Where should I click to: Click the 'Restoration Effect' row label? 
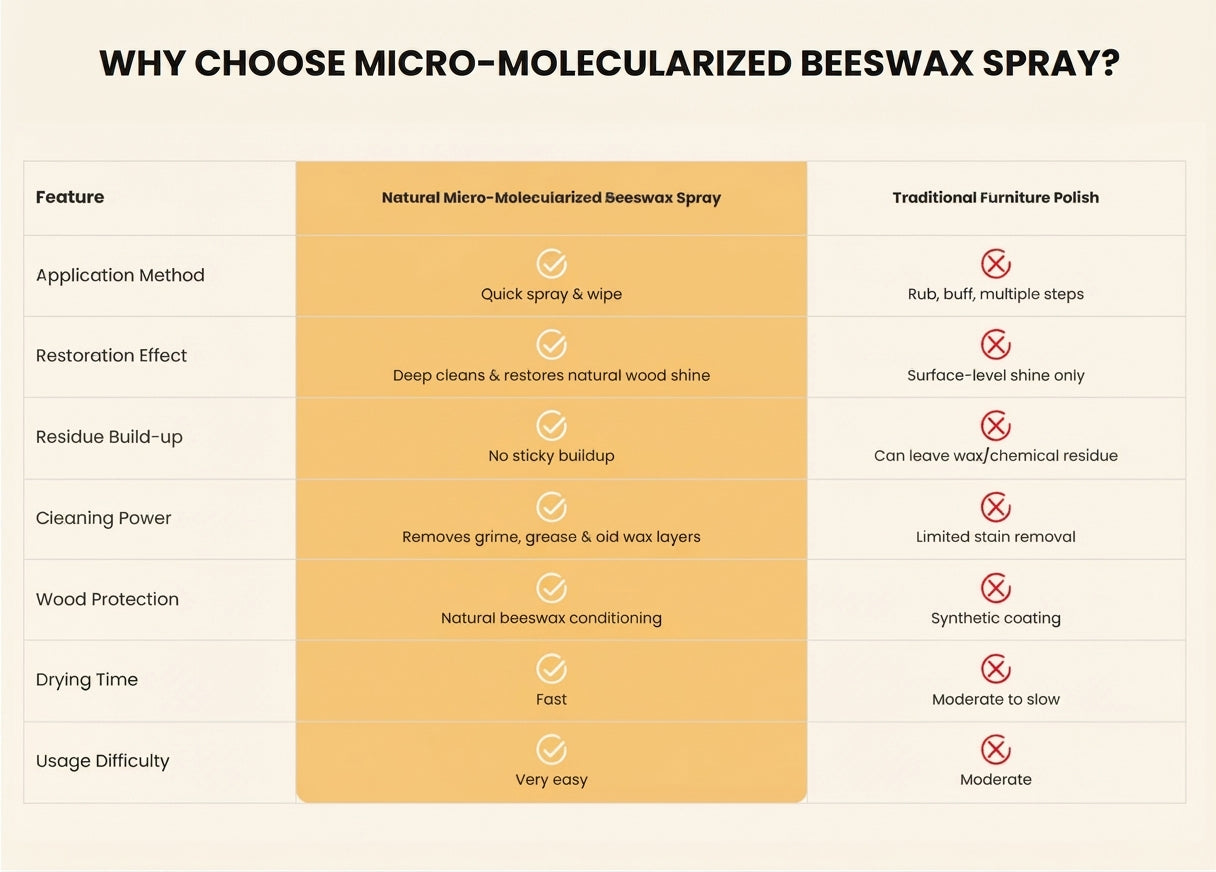tap(111, 355)
